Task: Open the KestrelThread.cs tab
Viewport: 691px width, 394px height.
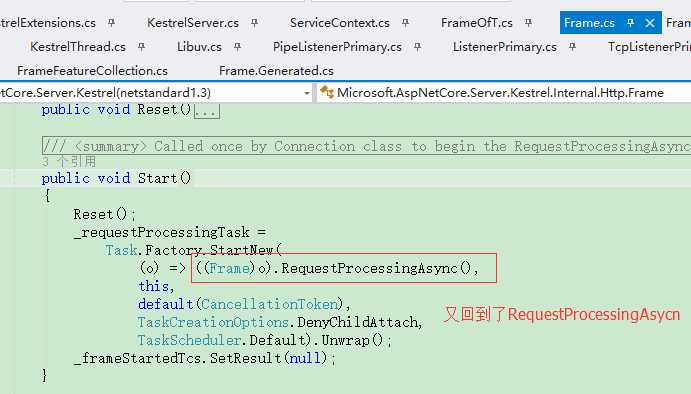Action: (x=78, y=47)
